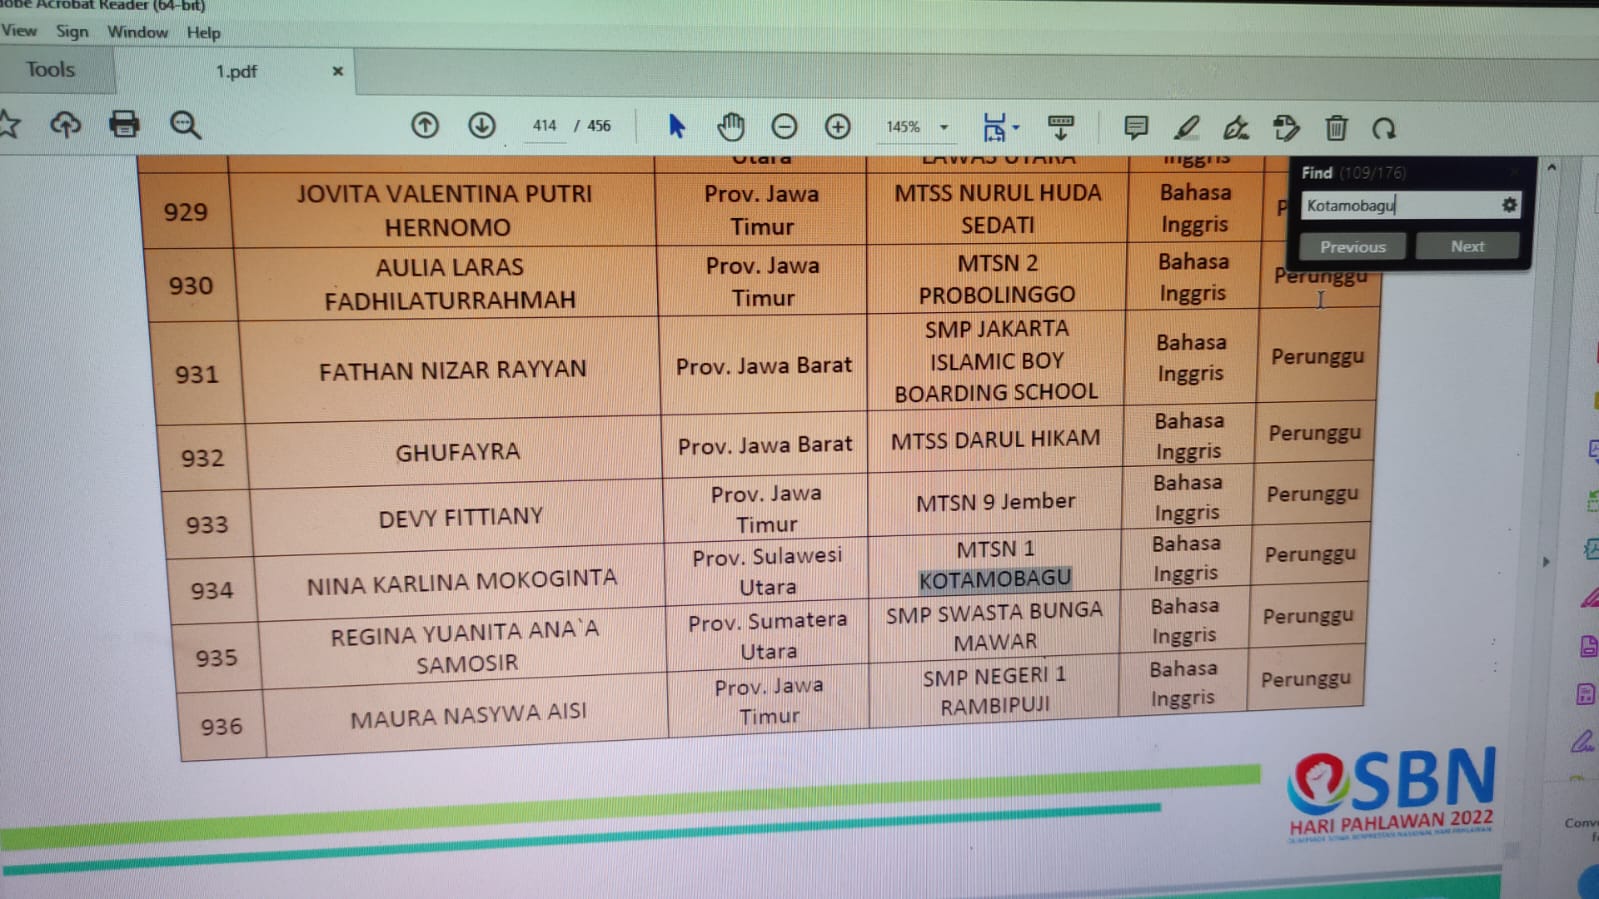Click the zoom in plus icon
The width and height of the screenshot is (1599, 899).
[837, 127]
